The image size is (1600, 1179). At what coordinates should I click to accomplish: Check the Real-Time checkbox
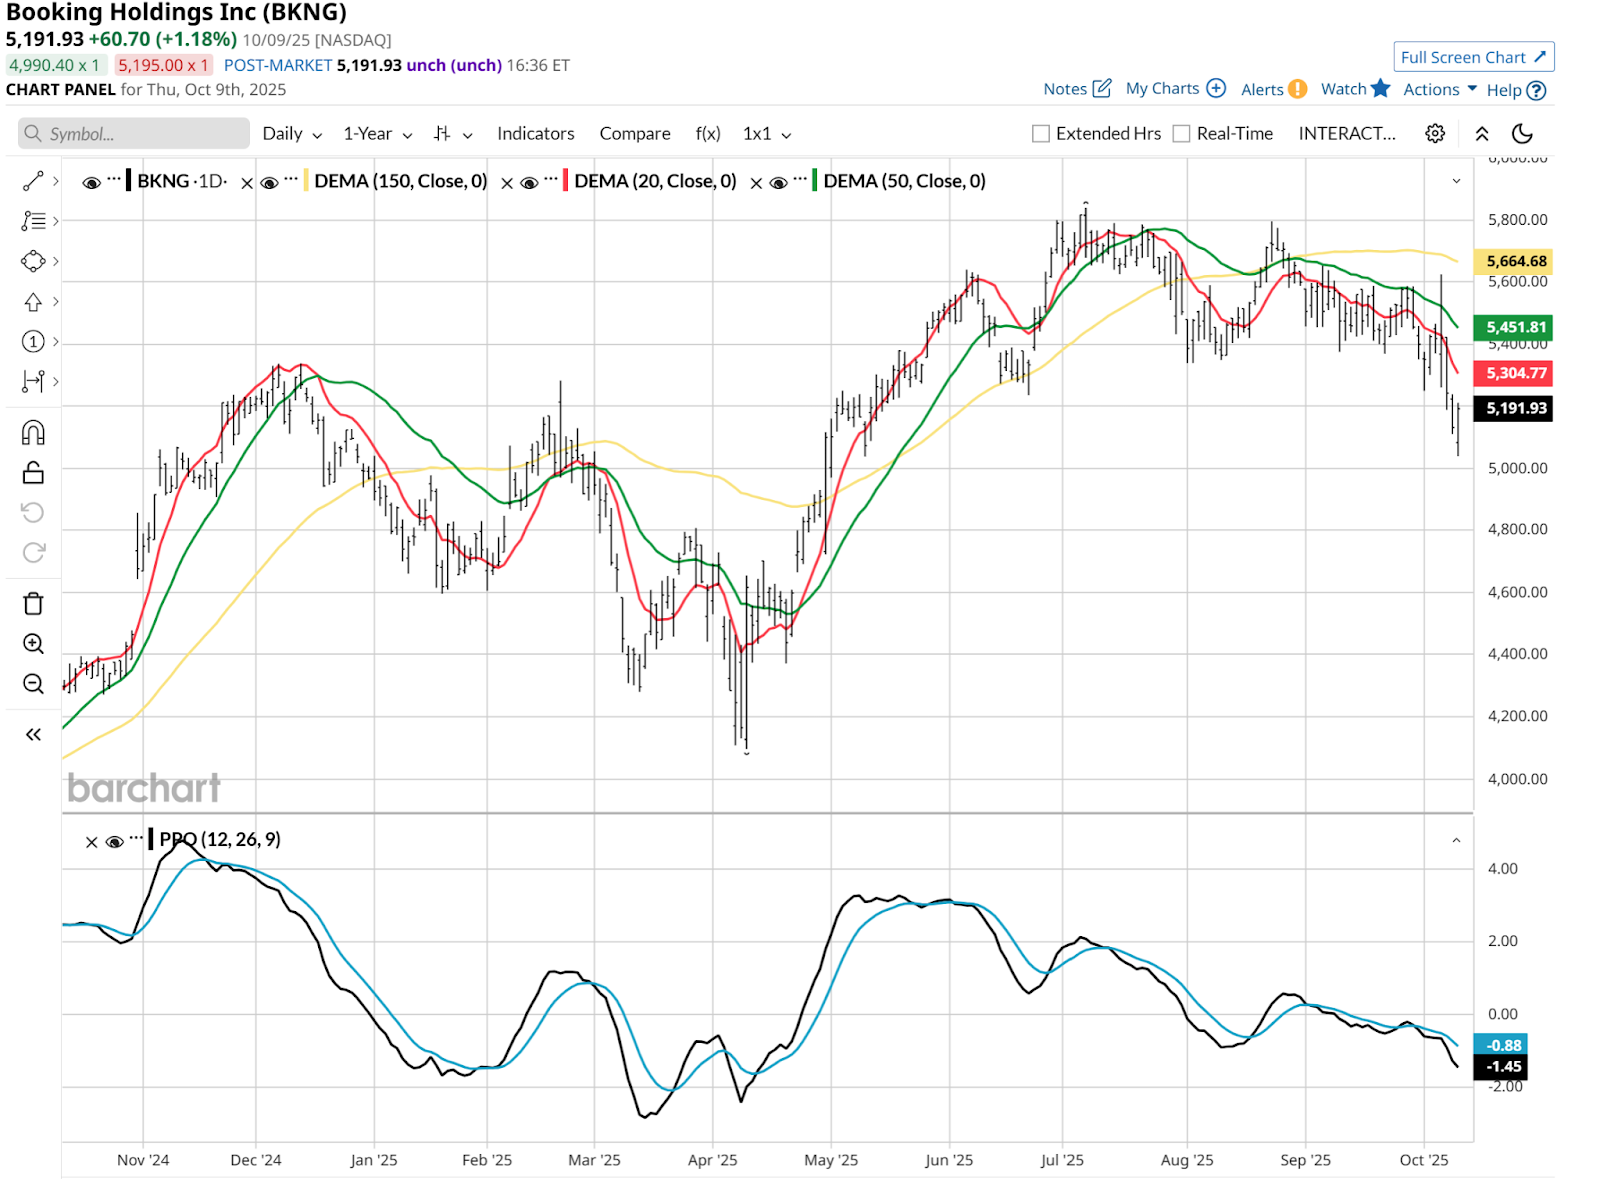1181,134
